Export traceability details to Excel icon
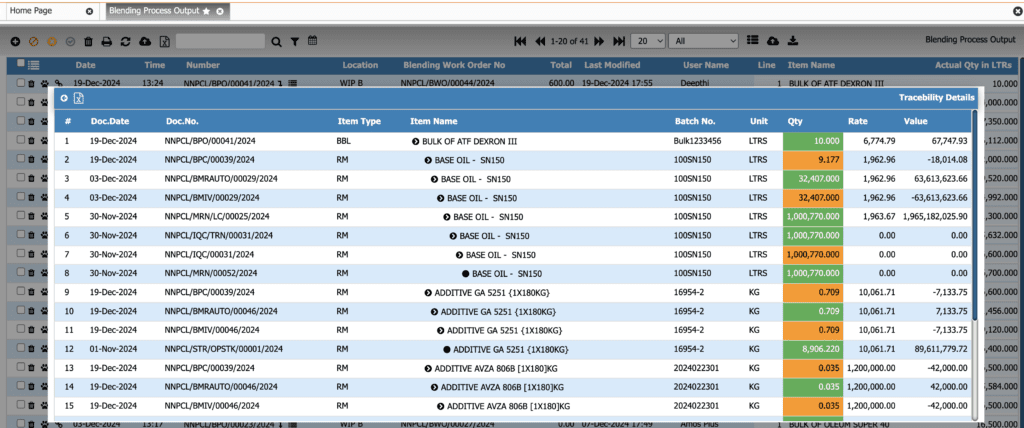1024x428 pixels. pyautogui.click(x=79, y=98)
